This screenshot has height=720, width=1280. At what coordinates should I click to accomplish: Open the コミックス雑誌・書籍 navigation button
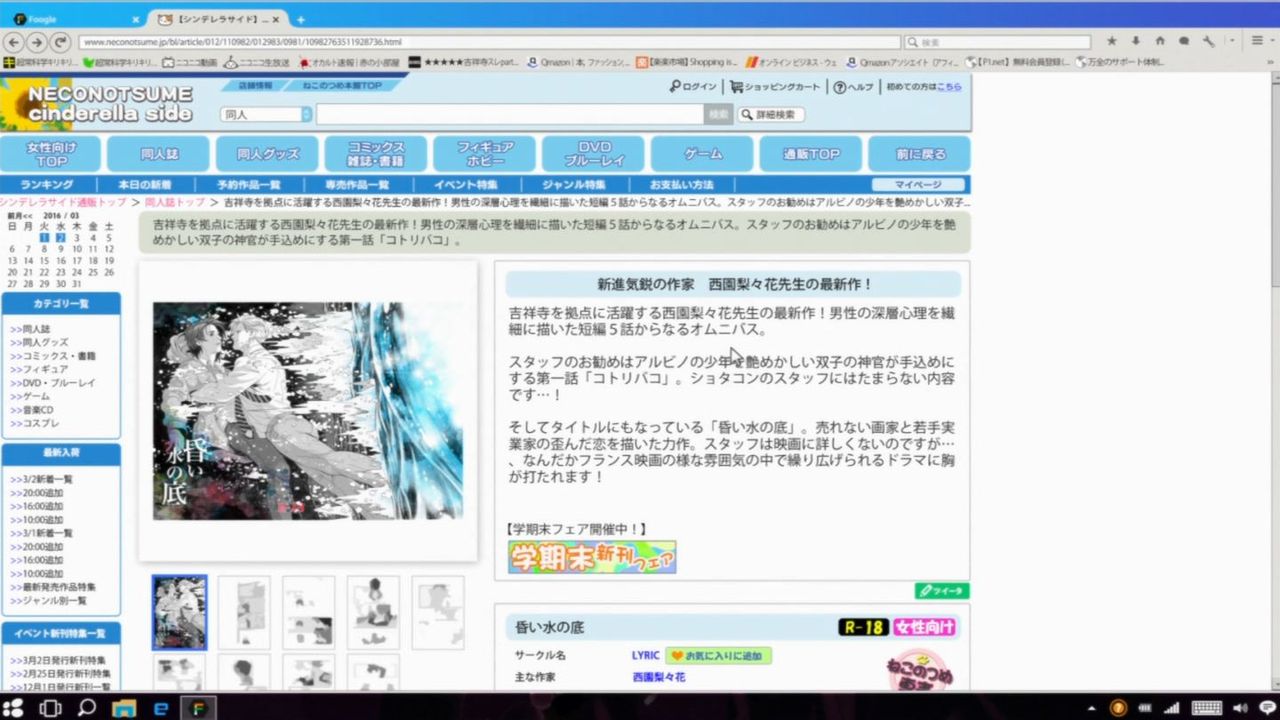(x=376, y=154)
